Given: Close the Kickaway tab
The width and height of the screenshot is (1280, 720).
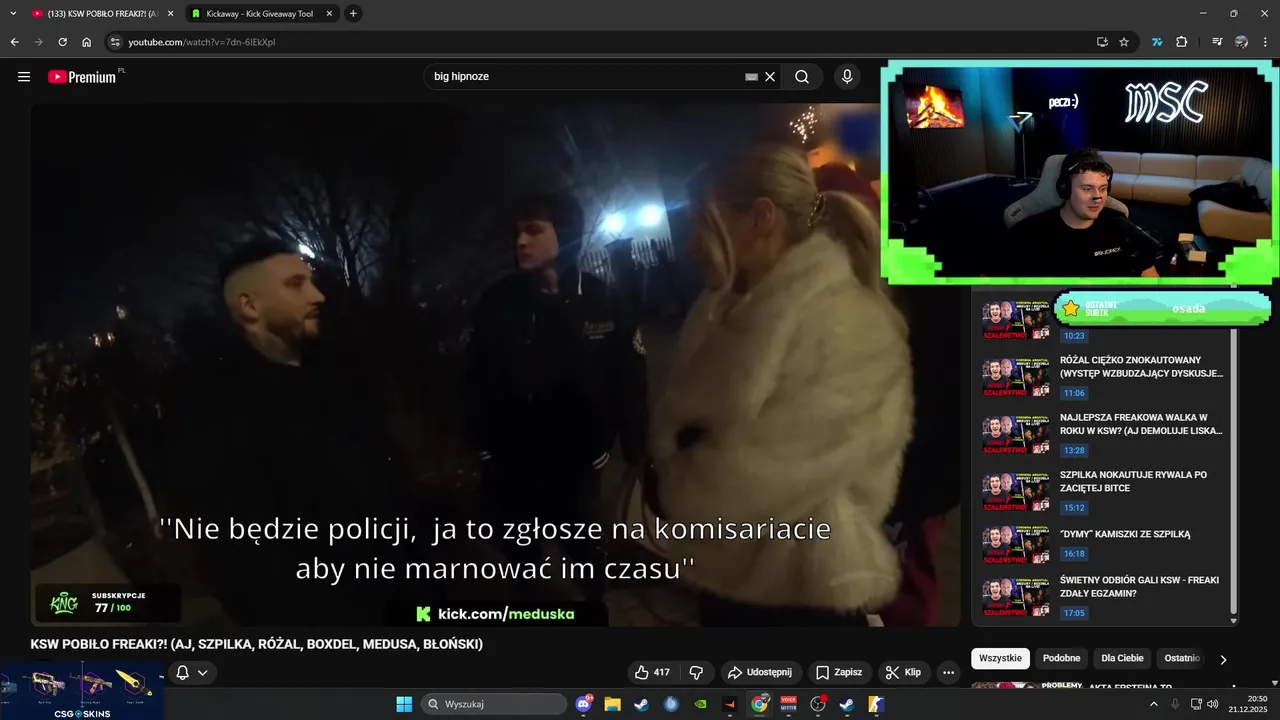Looking at the screenshot, I should click(x=329, y=14).
